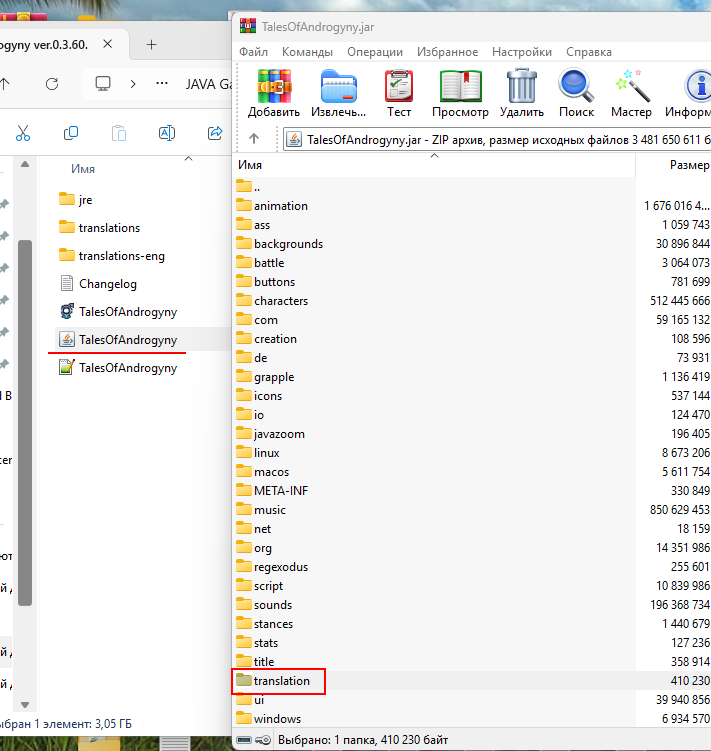Select the translation folder in archive
The width and height of the screenshot is (711, 751).
point(273,681)
